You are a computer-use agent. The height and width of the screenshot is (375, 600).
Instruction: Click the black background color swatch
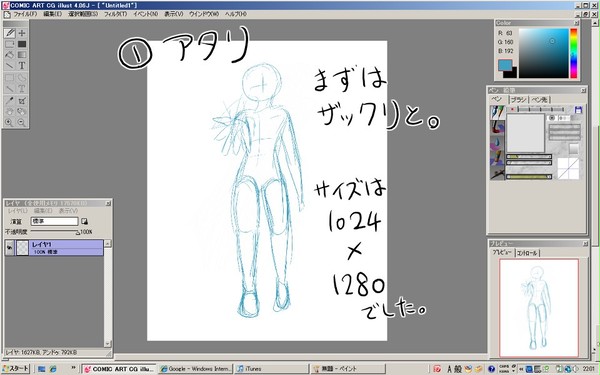(512, 73)
